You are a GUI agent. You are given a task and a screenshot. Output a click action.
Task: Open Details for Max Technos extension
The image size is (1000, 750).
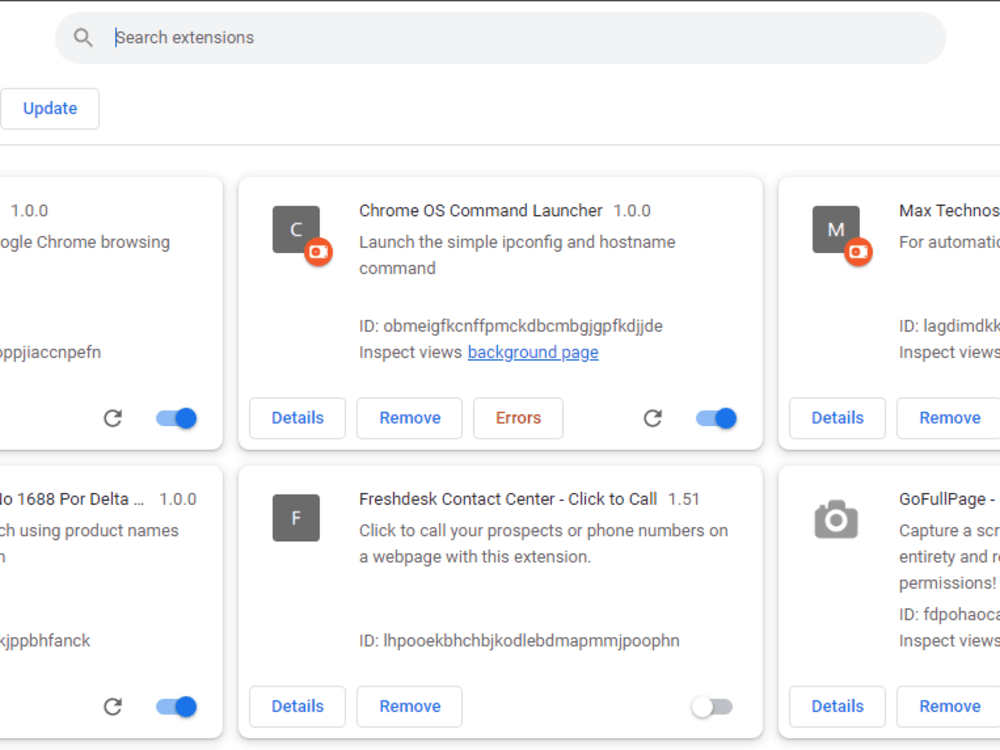coord(837,418)
